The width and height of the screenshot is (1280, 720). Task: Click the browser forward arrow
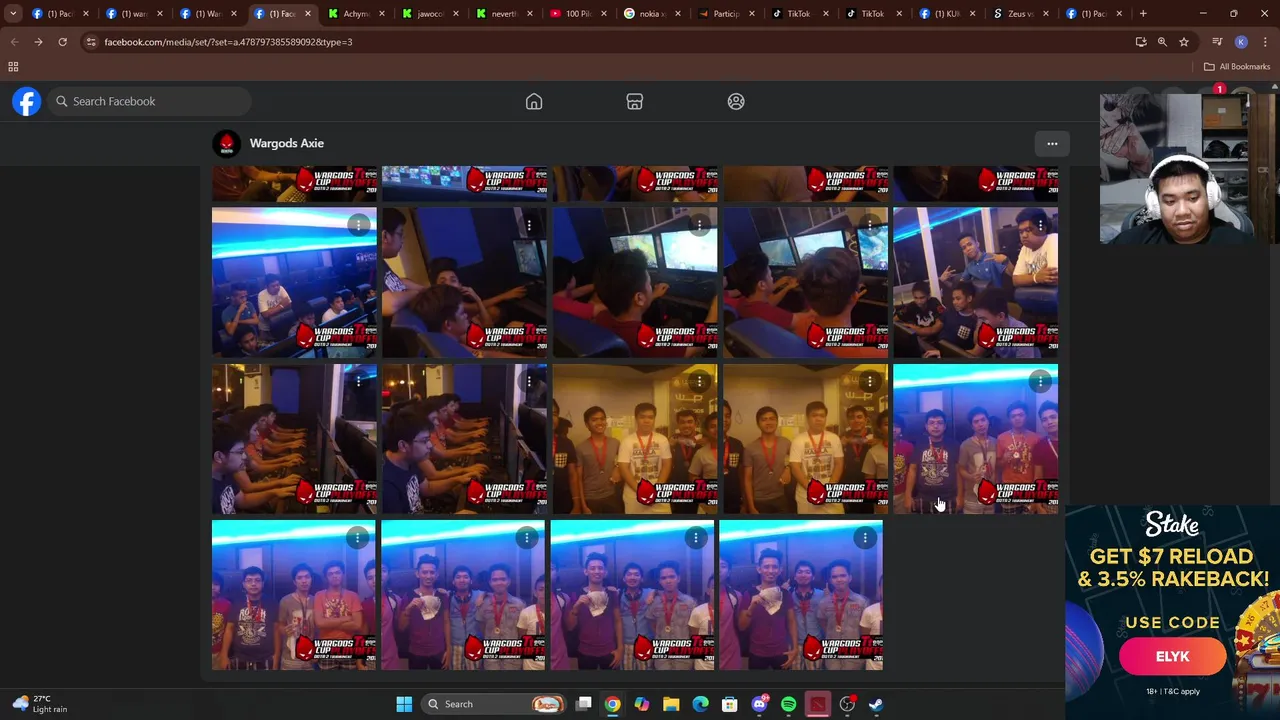coord(38,42)
